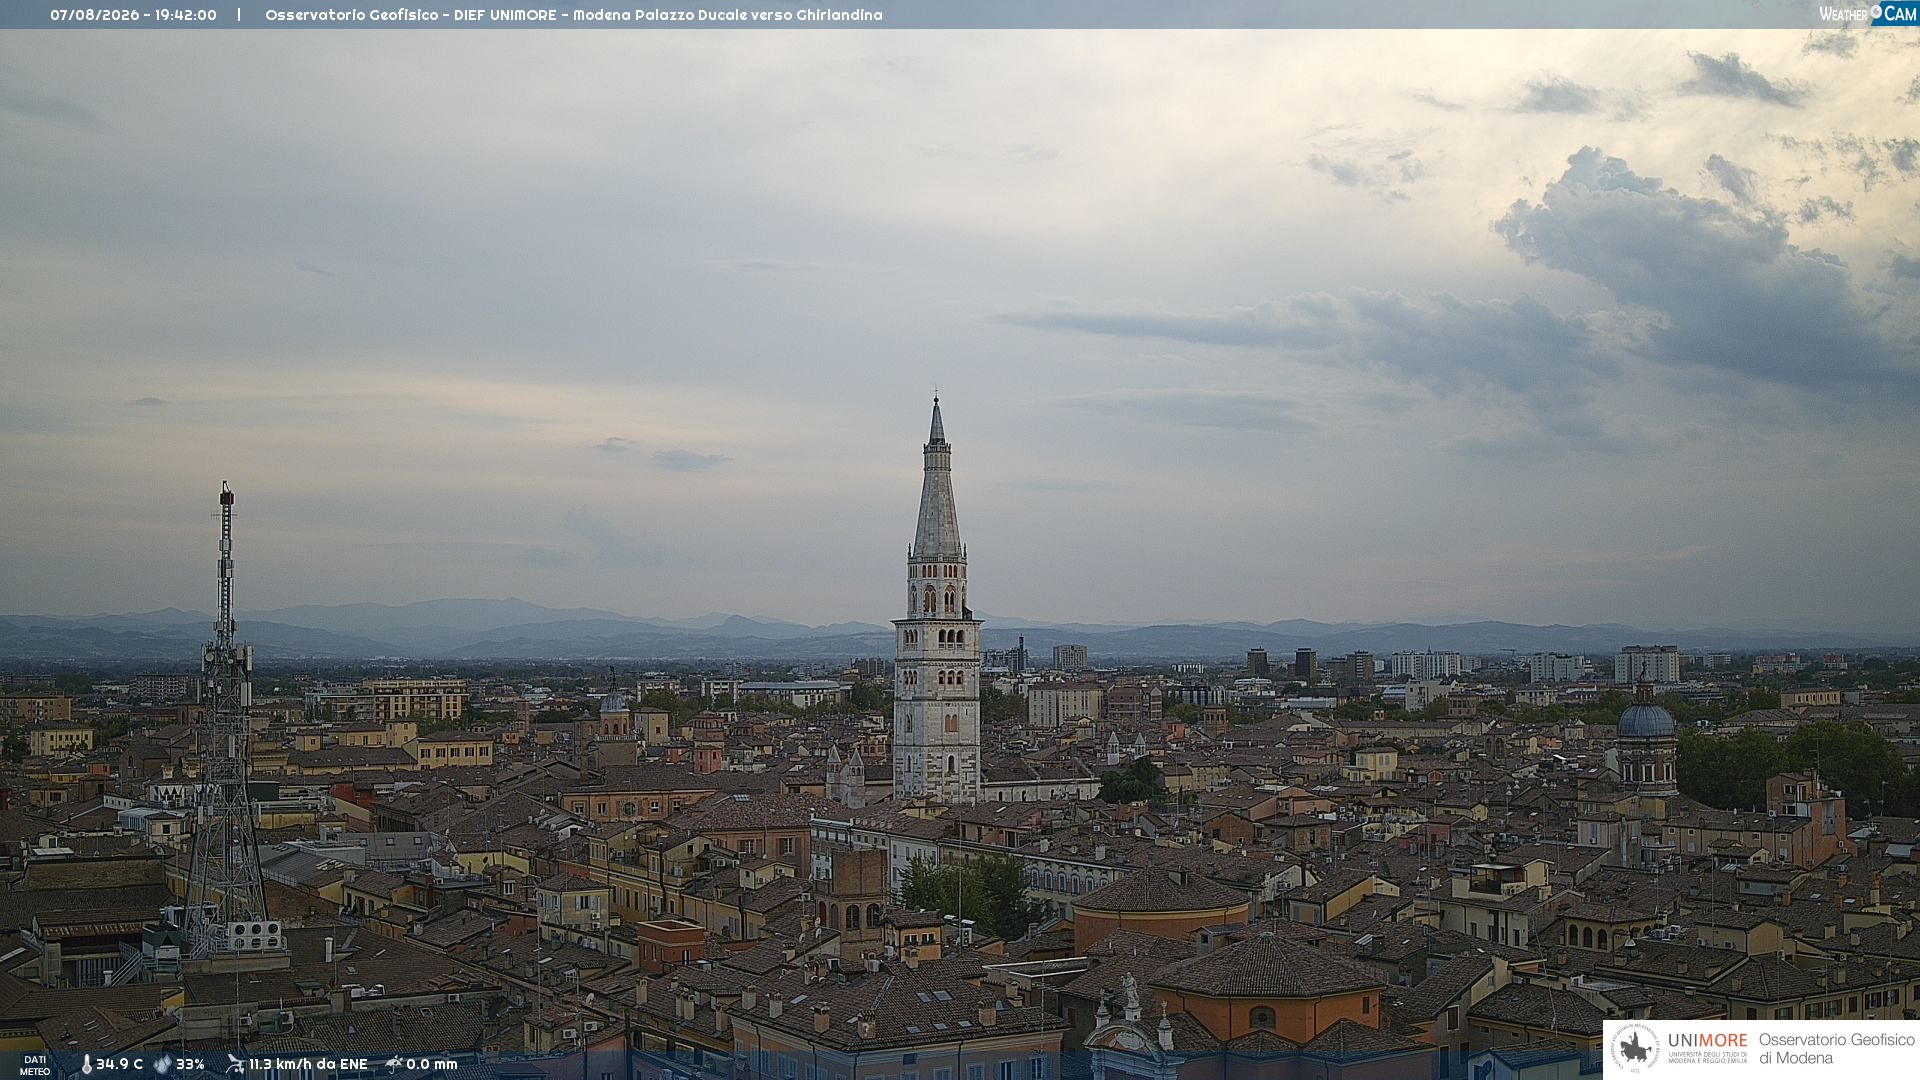The image size is (1920, 1080).
Task: Click the UNIMORE university seal emblem
Action: [x=1635, y=1048]
